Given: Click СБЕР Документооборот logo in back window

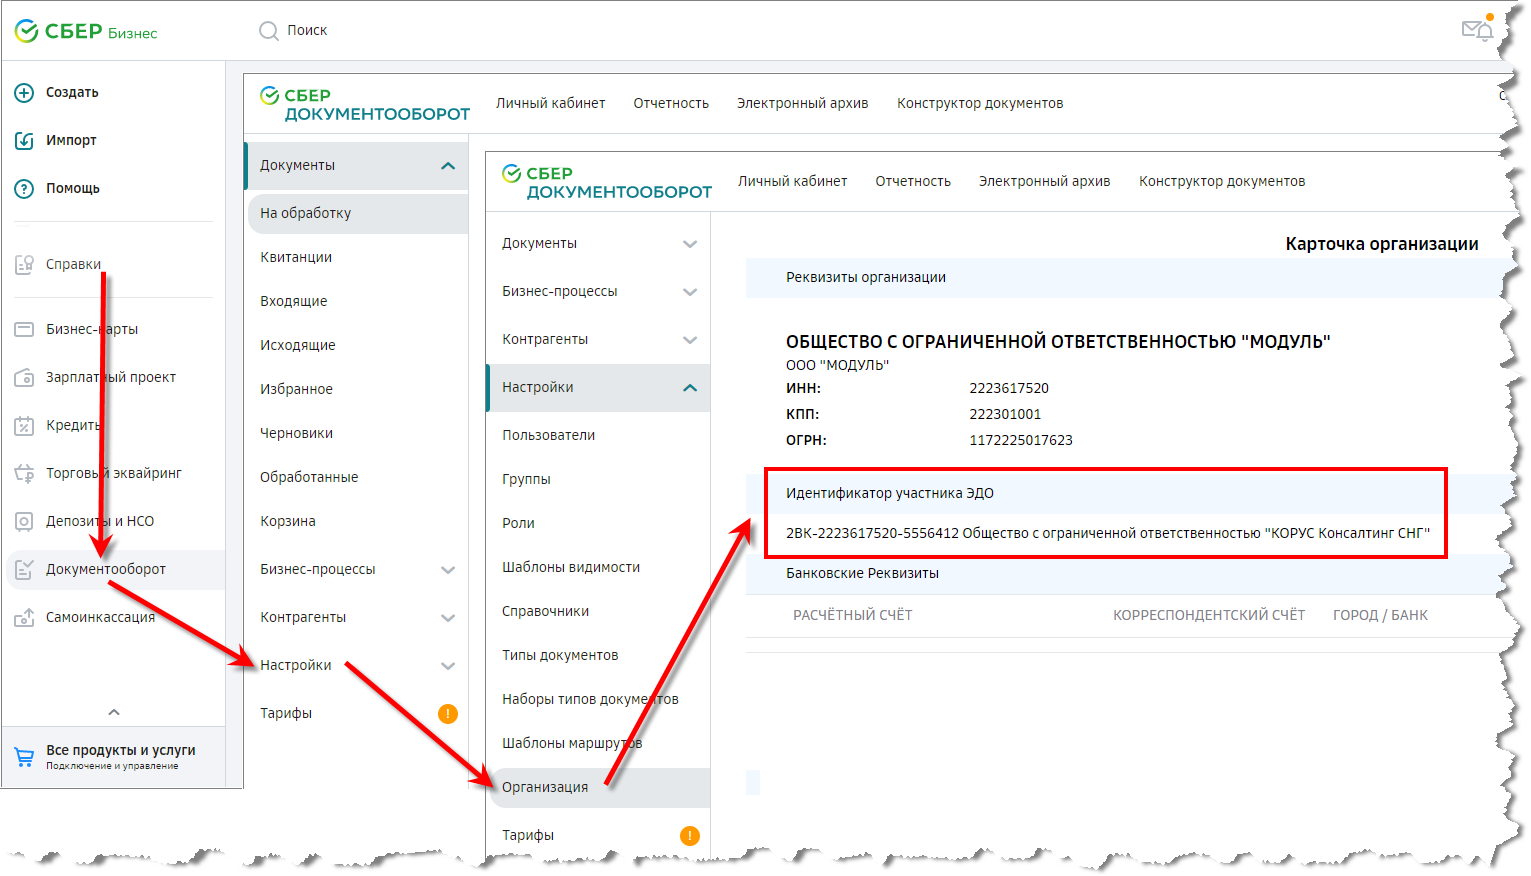Looking at the screenshot, I should (365, 104).
